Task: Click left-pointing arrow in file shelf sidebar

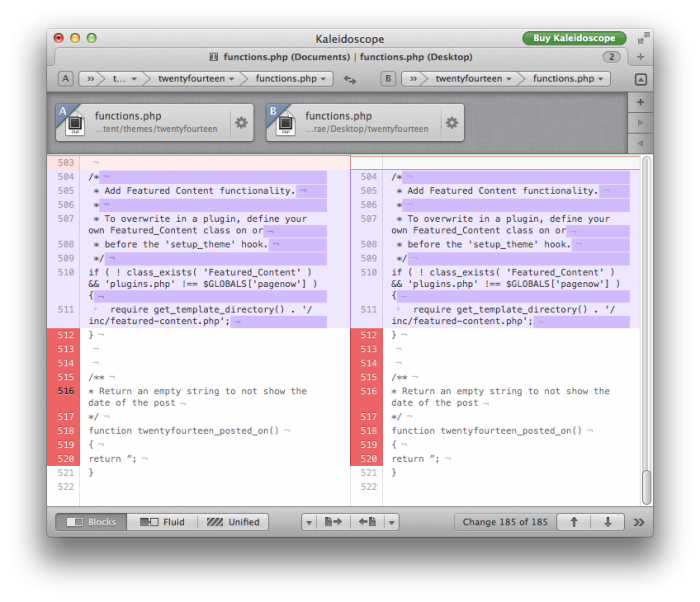Action: pos(641,143)
